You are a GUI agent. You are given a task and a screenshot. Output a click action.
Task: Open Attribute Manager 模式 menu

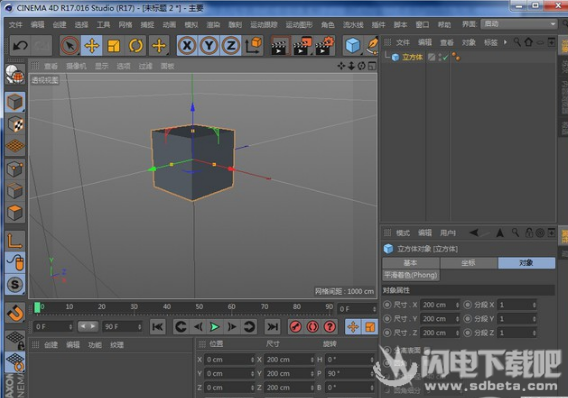click(403, 233)
